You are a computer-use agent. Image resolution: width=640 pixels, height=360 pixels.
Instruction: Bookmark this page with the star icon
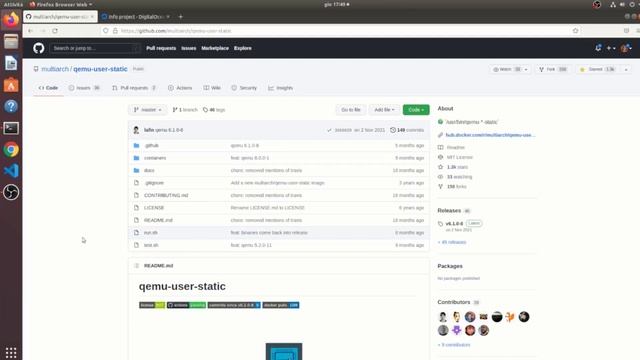click(x=576, y=31)
